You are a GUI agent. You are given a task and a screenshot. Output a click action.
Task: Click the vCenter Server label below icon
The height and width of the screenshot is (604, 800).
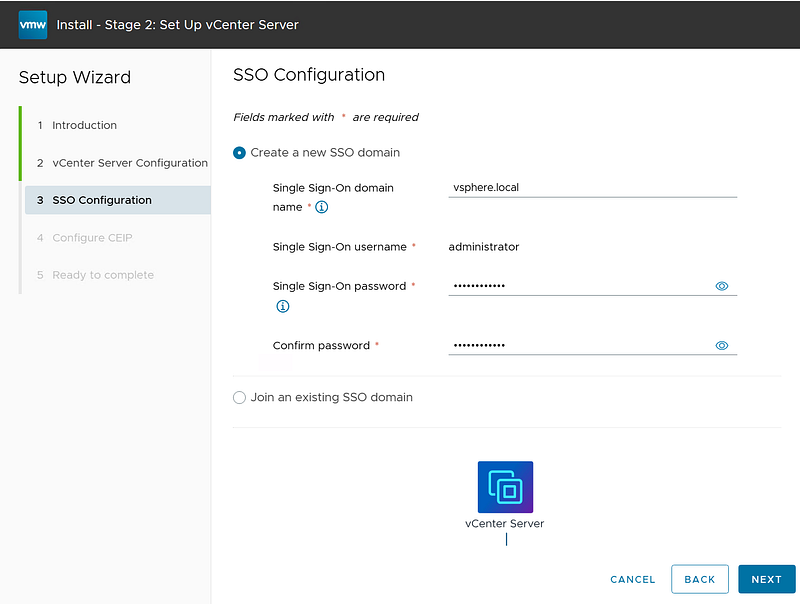pyautogui.click(x=505, y=523)
